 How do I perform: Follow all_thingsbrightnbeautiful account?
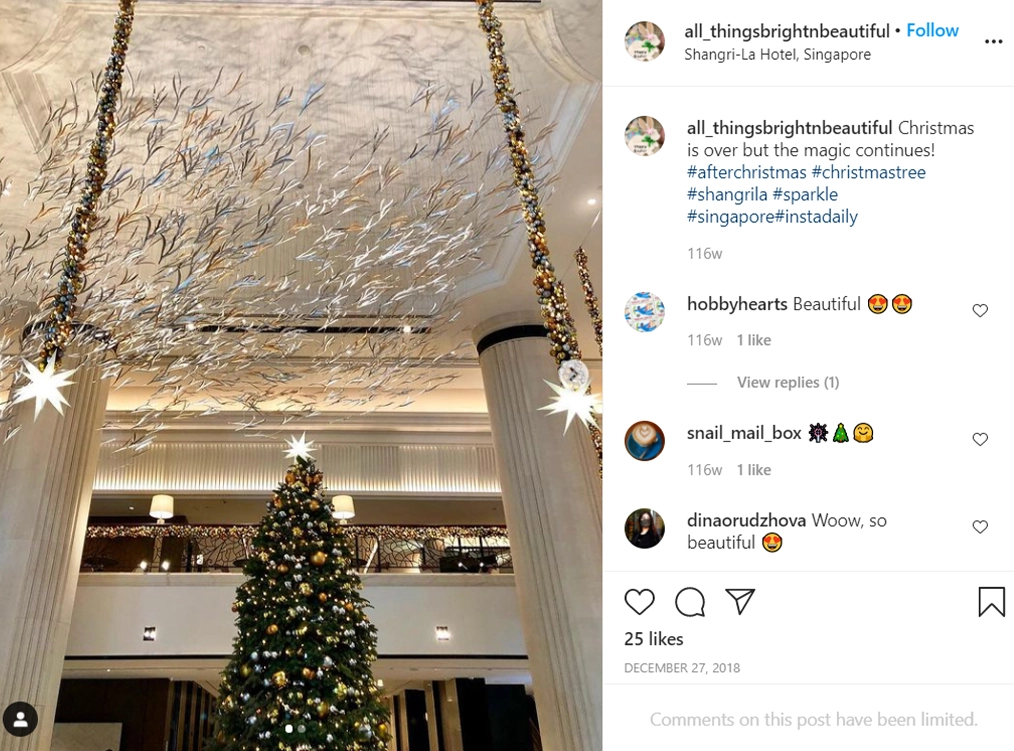(x=932, y=30)
